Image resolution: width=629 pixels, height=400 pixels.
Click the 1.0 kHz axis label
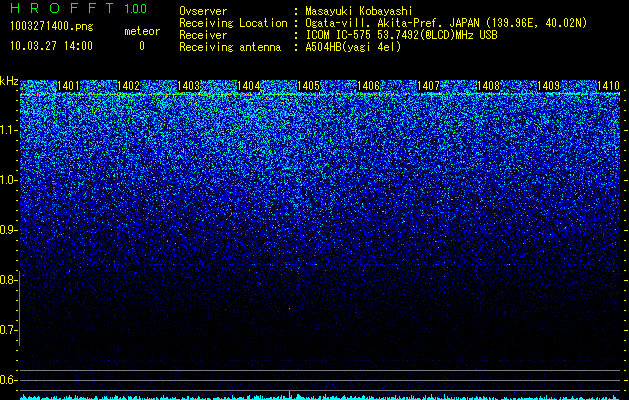pos(9,180)
